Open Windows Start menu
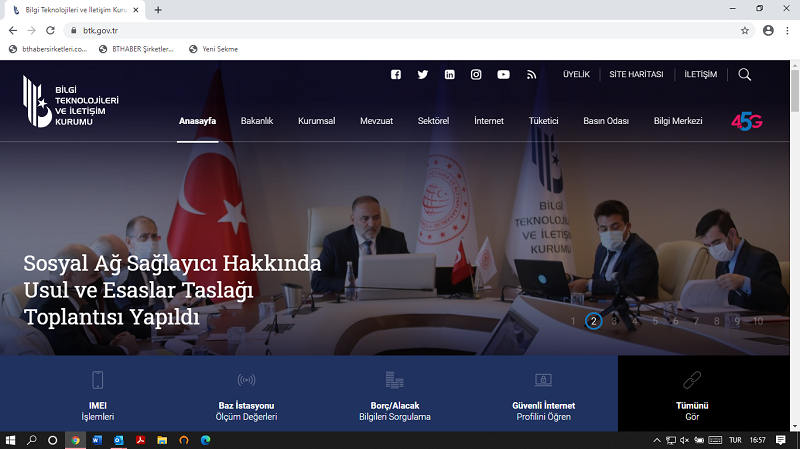Image resolution: width=800 pixels, height=449 pixels. [10, 440]
